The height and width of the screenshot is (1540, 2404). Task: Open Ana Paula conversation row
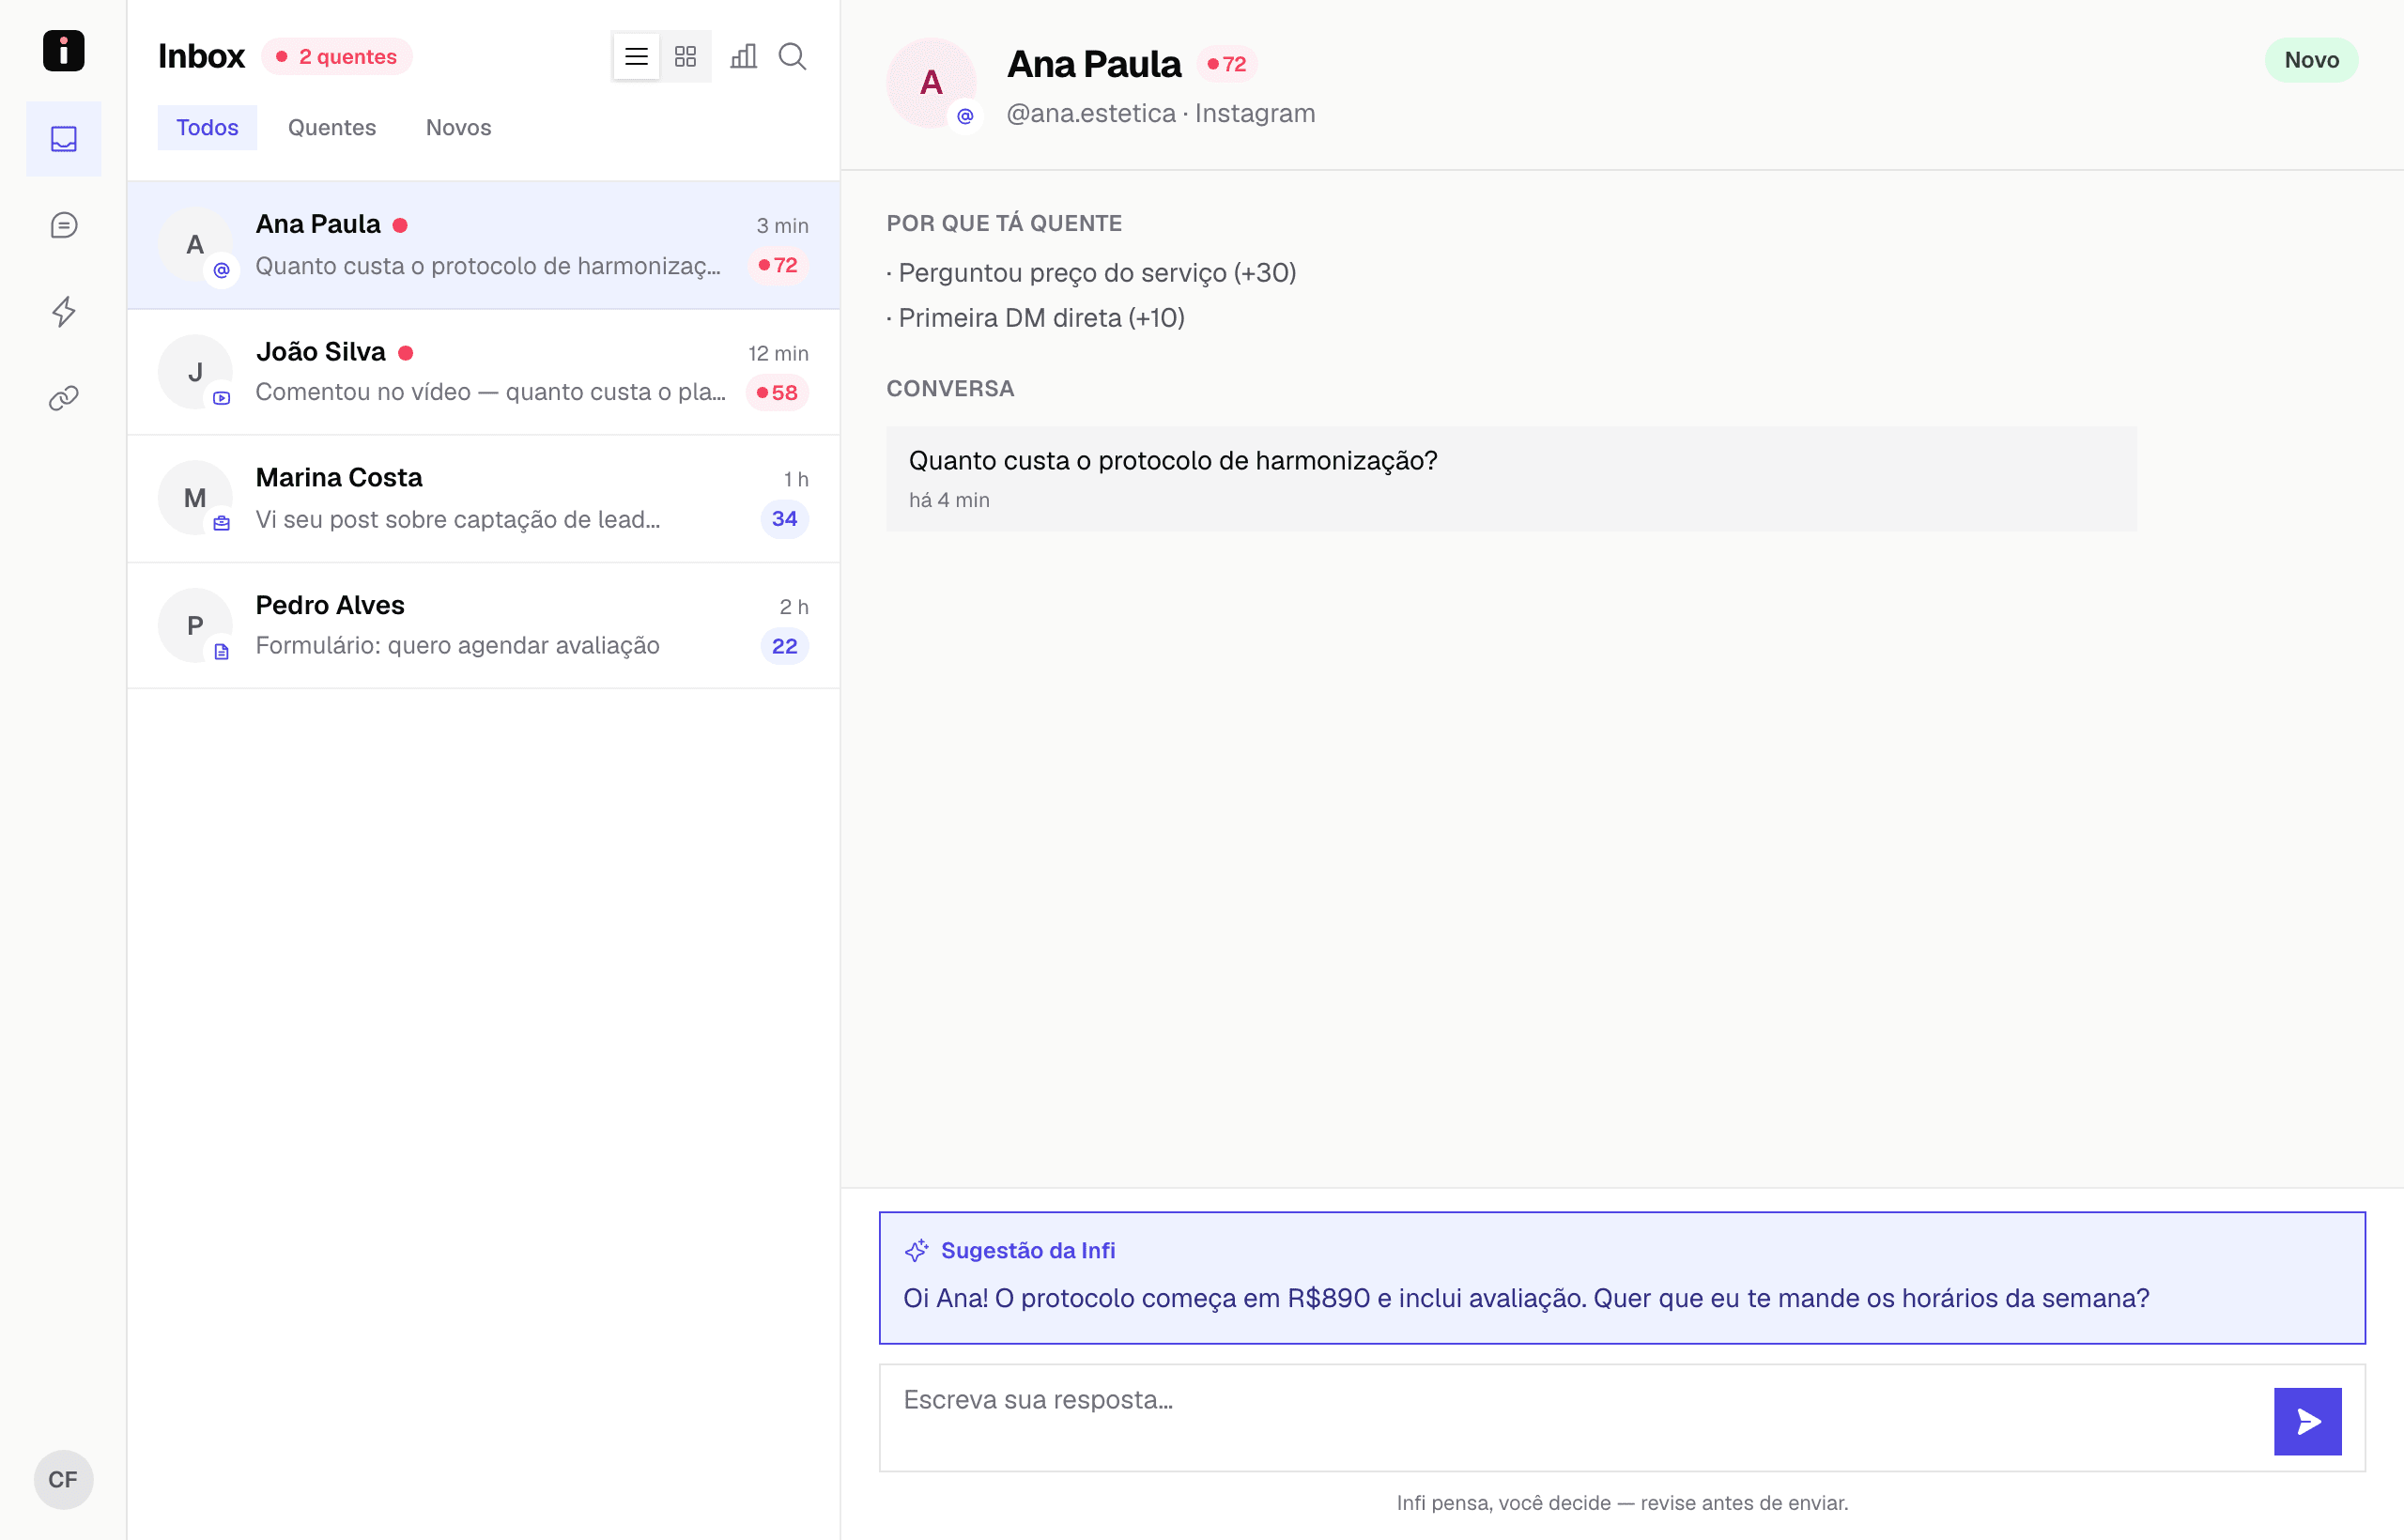(483, 245)
